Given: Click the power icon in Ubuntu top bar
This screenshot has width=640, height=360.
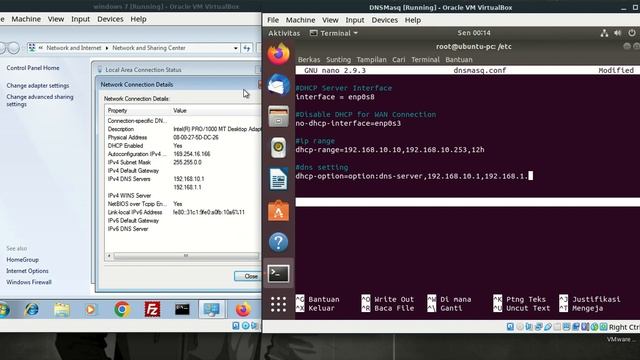Looking at the screenshot, I should (632, 33).
